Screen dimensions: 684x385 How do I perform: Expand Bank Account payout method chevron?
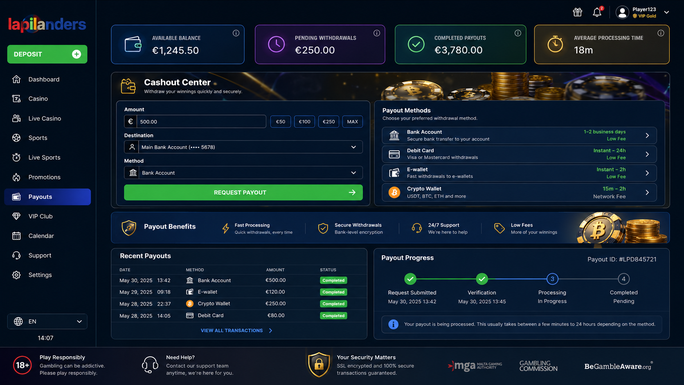tap(647, 136)
